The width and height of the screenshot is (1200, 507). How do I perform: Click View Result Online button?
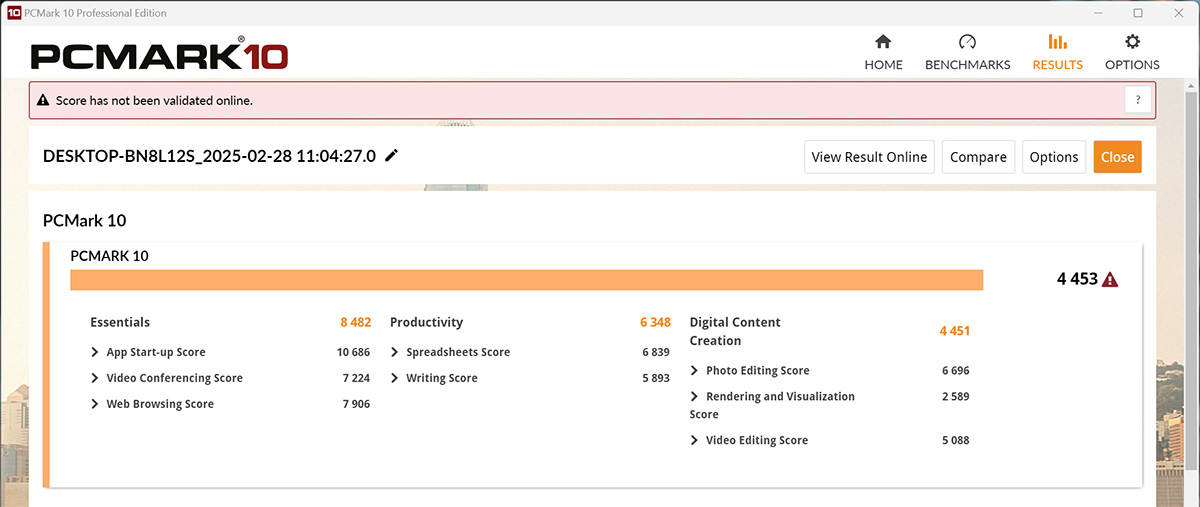[870, 157]
